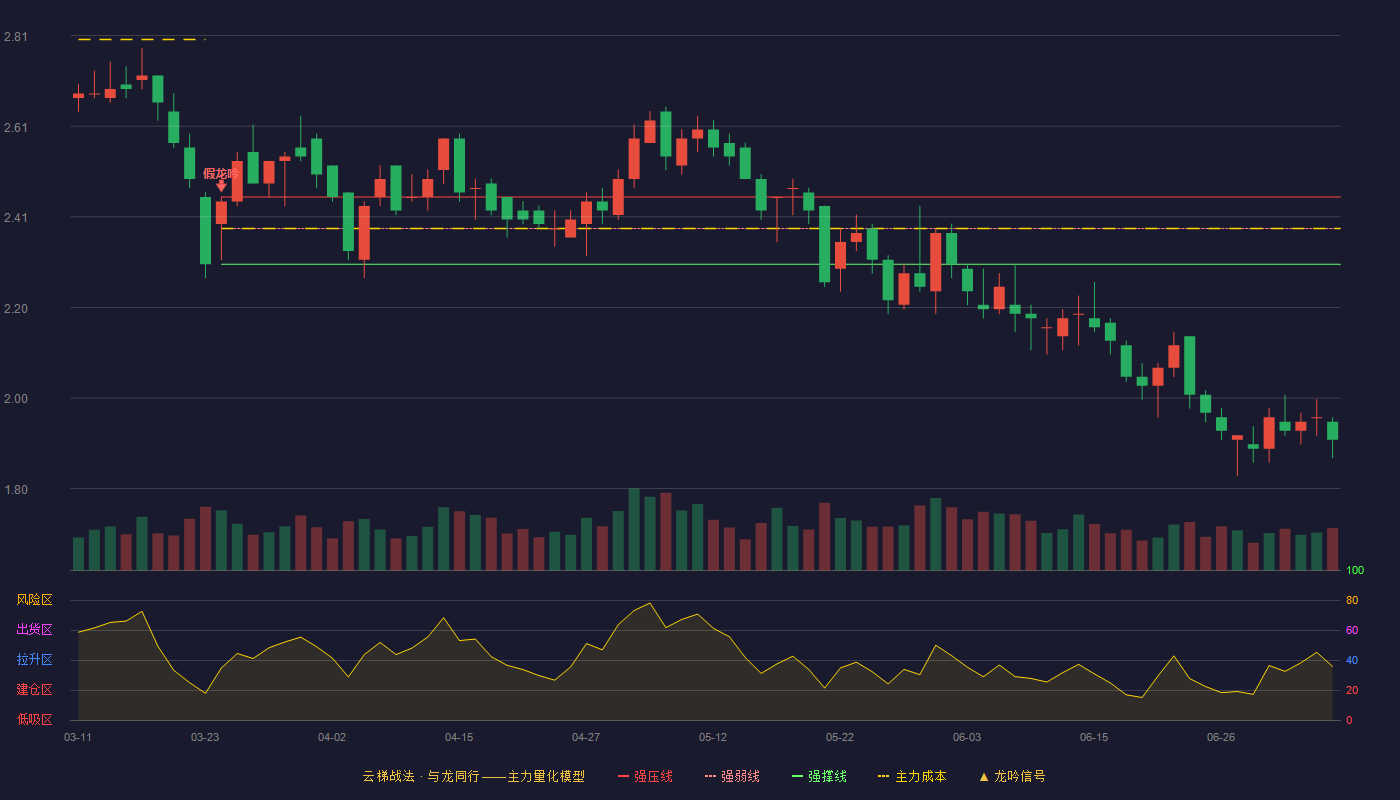Click the 2.61 price axis label

coord(16,127)
